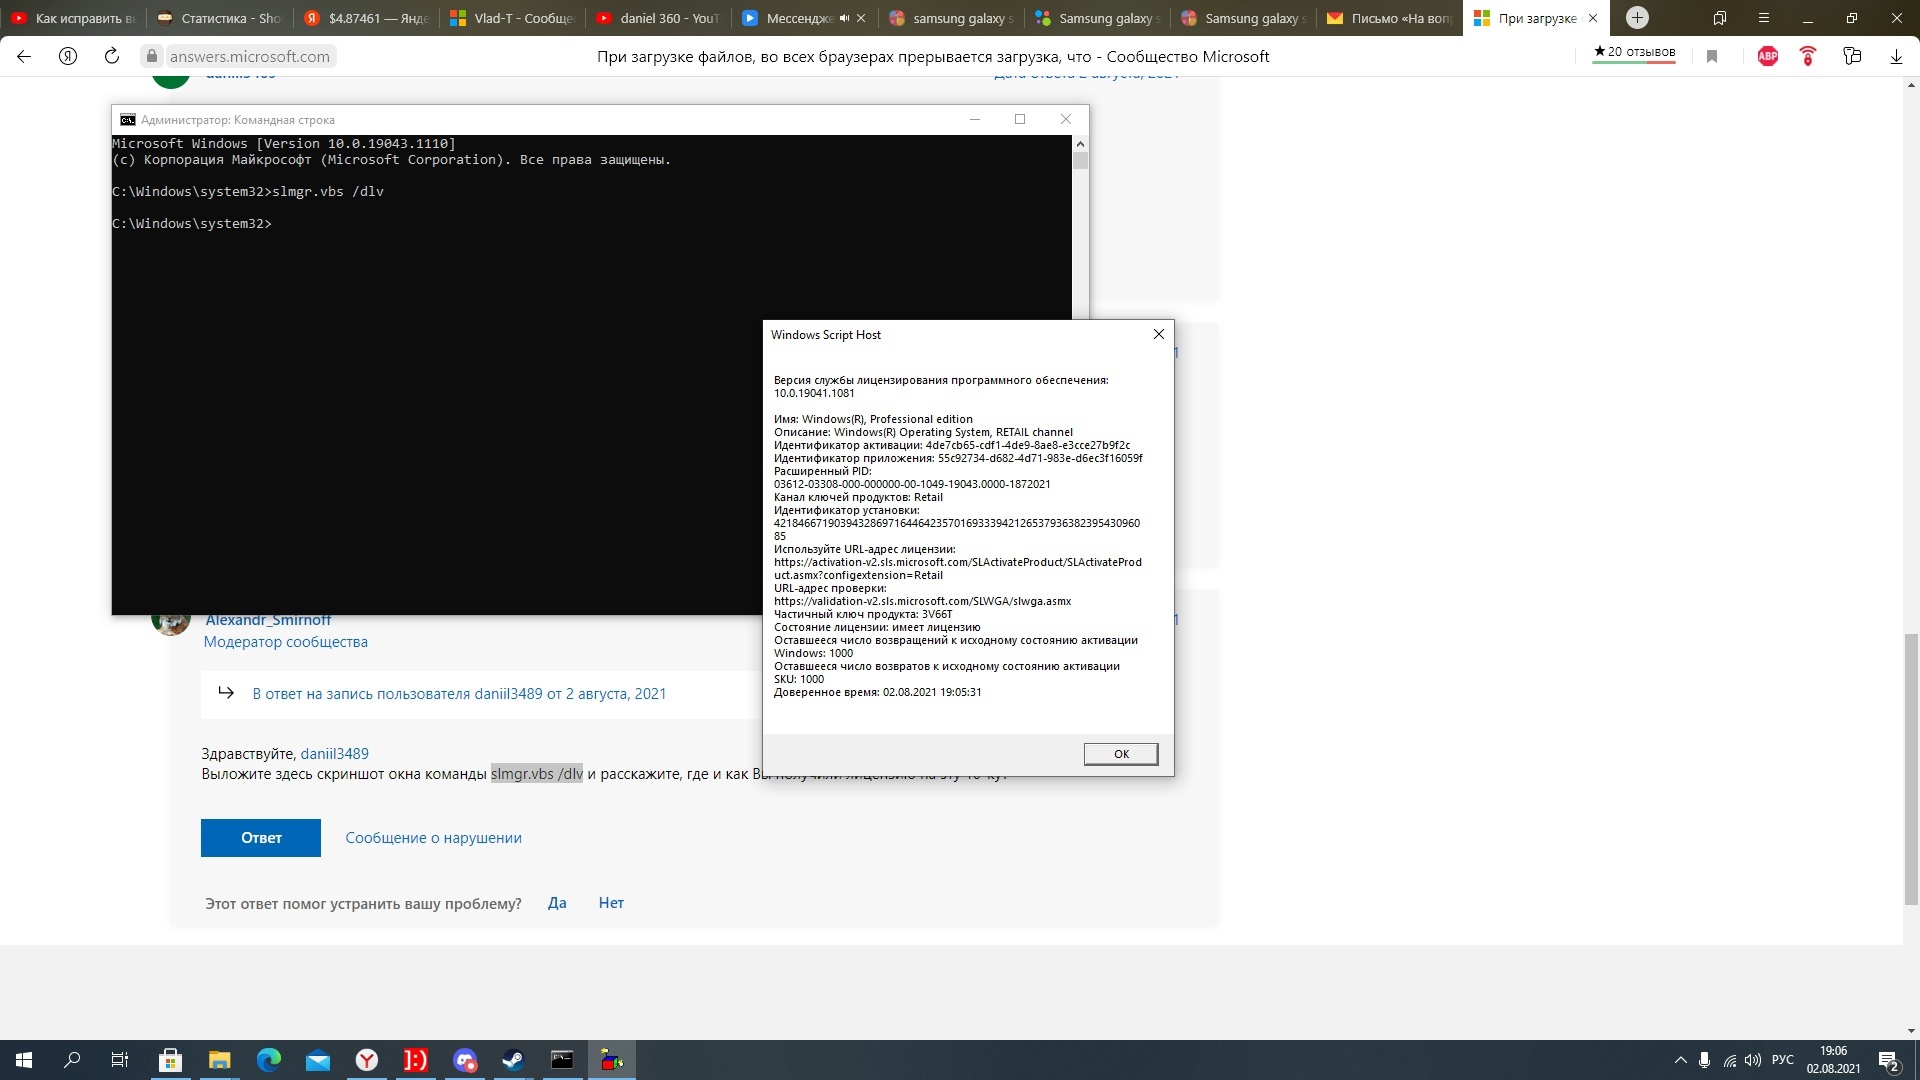This screenshot has height=1080, width=1920.
Task: Open the red Wi-Fi lock protection icon
Action: coord(1808,57)
